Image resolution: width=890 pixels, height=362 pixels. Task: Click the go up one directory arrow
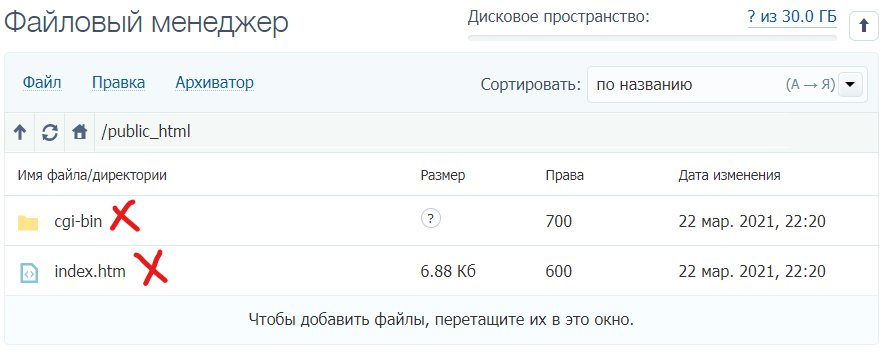click(x=20, y=132)
